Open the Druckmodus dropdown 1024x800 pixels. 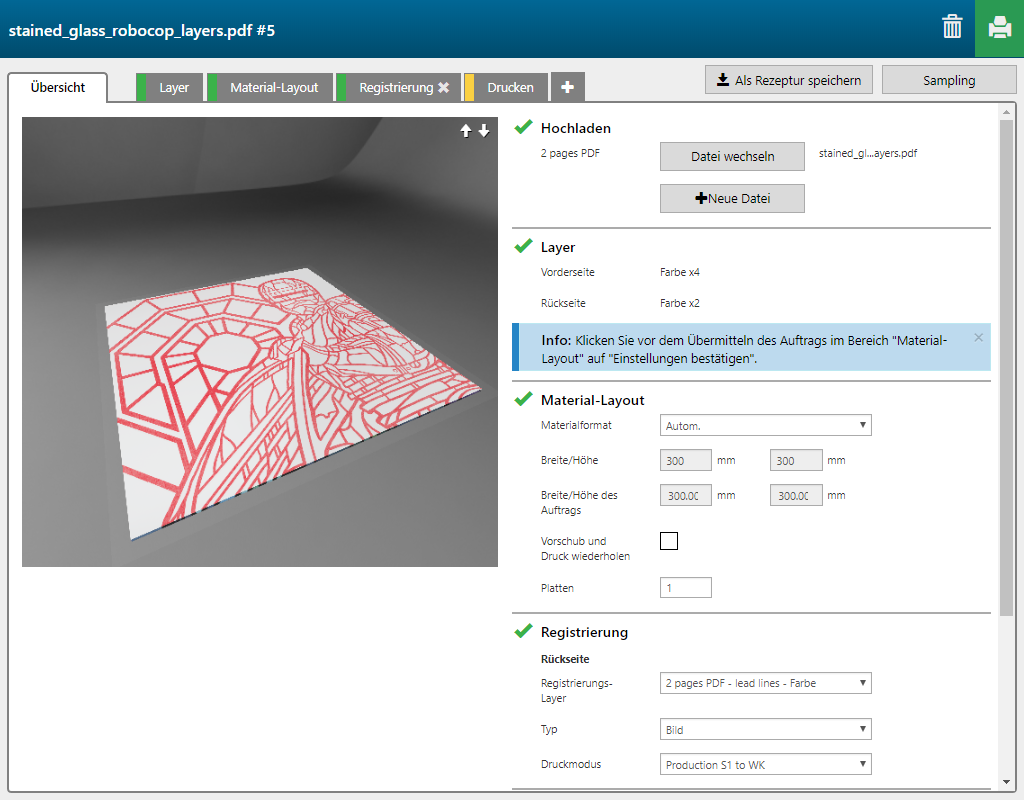click(x=765, y=764)
